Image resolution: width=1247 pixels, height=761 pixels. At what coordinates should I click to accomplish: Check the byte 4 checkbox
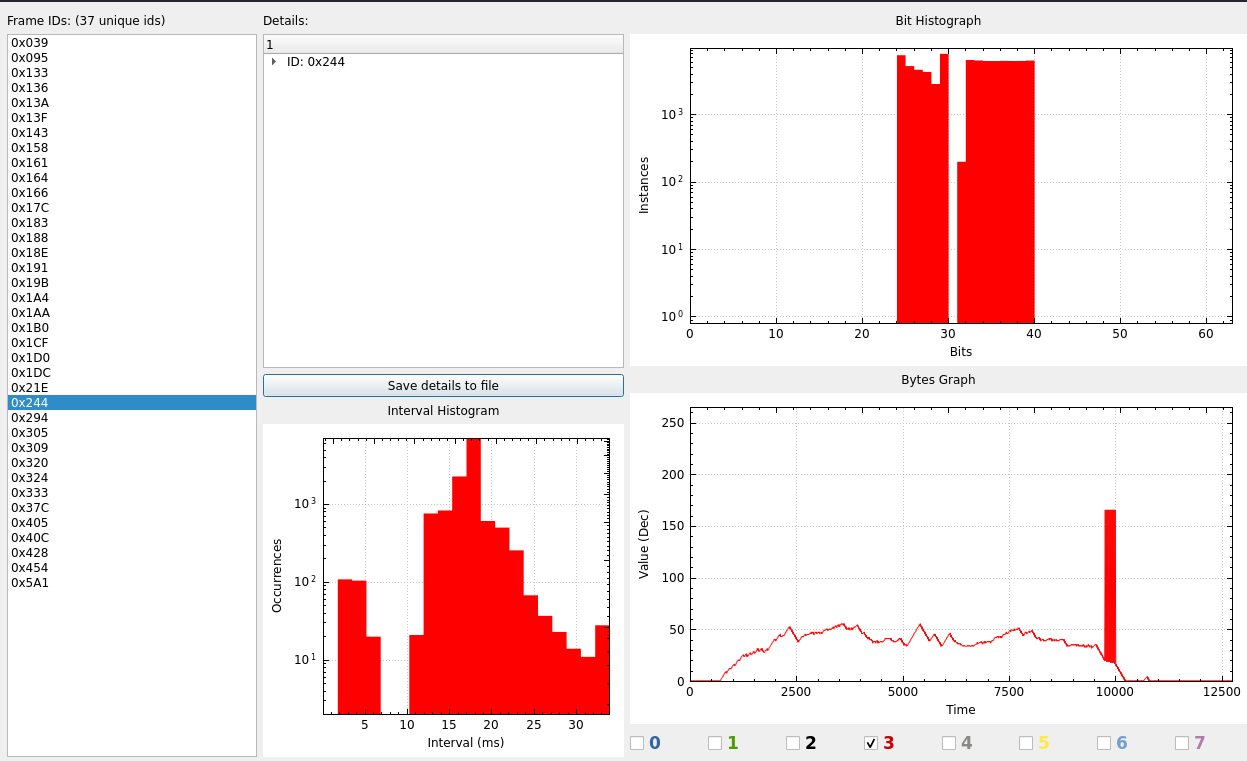tap(949, 743)
